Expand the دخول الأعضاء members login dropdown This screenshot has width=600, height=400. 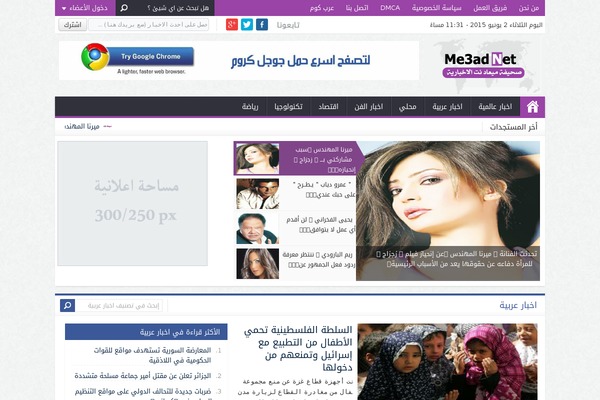pyautogui.click(x=85, y=8)
